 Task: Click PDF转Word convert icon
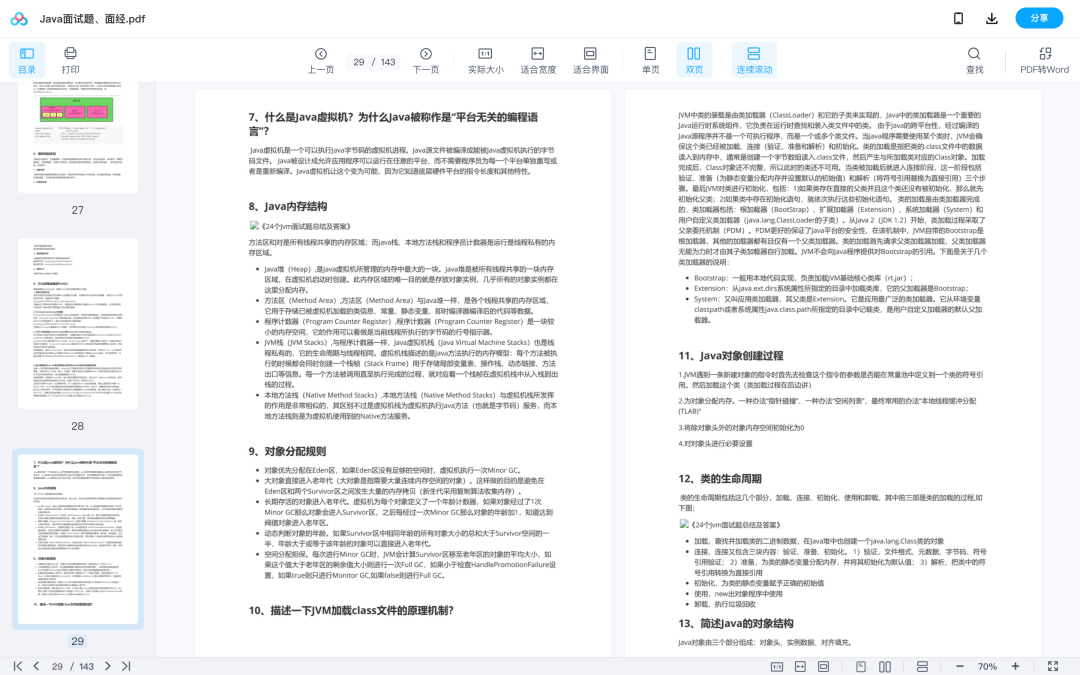pos(1044,60)
